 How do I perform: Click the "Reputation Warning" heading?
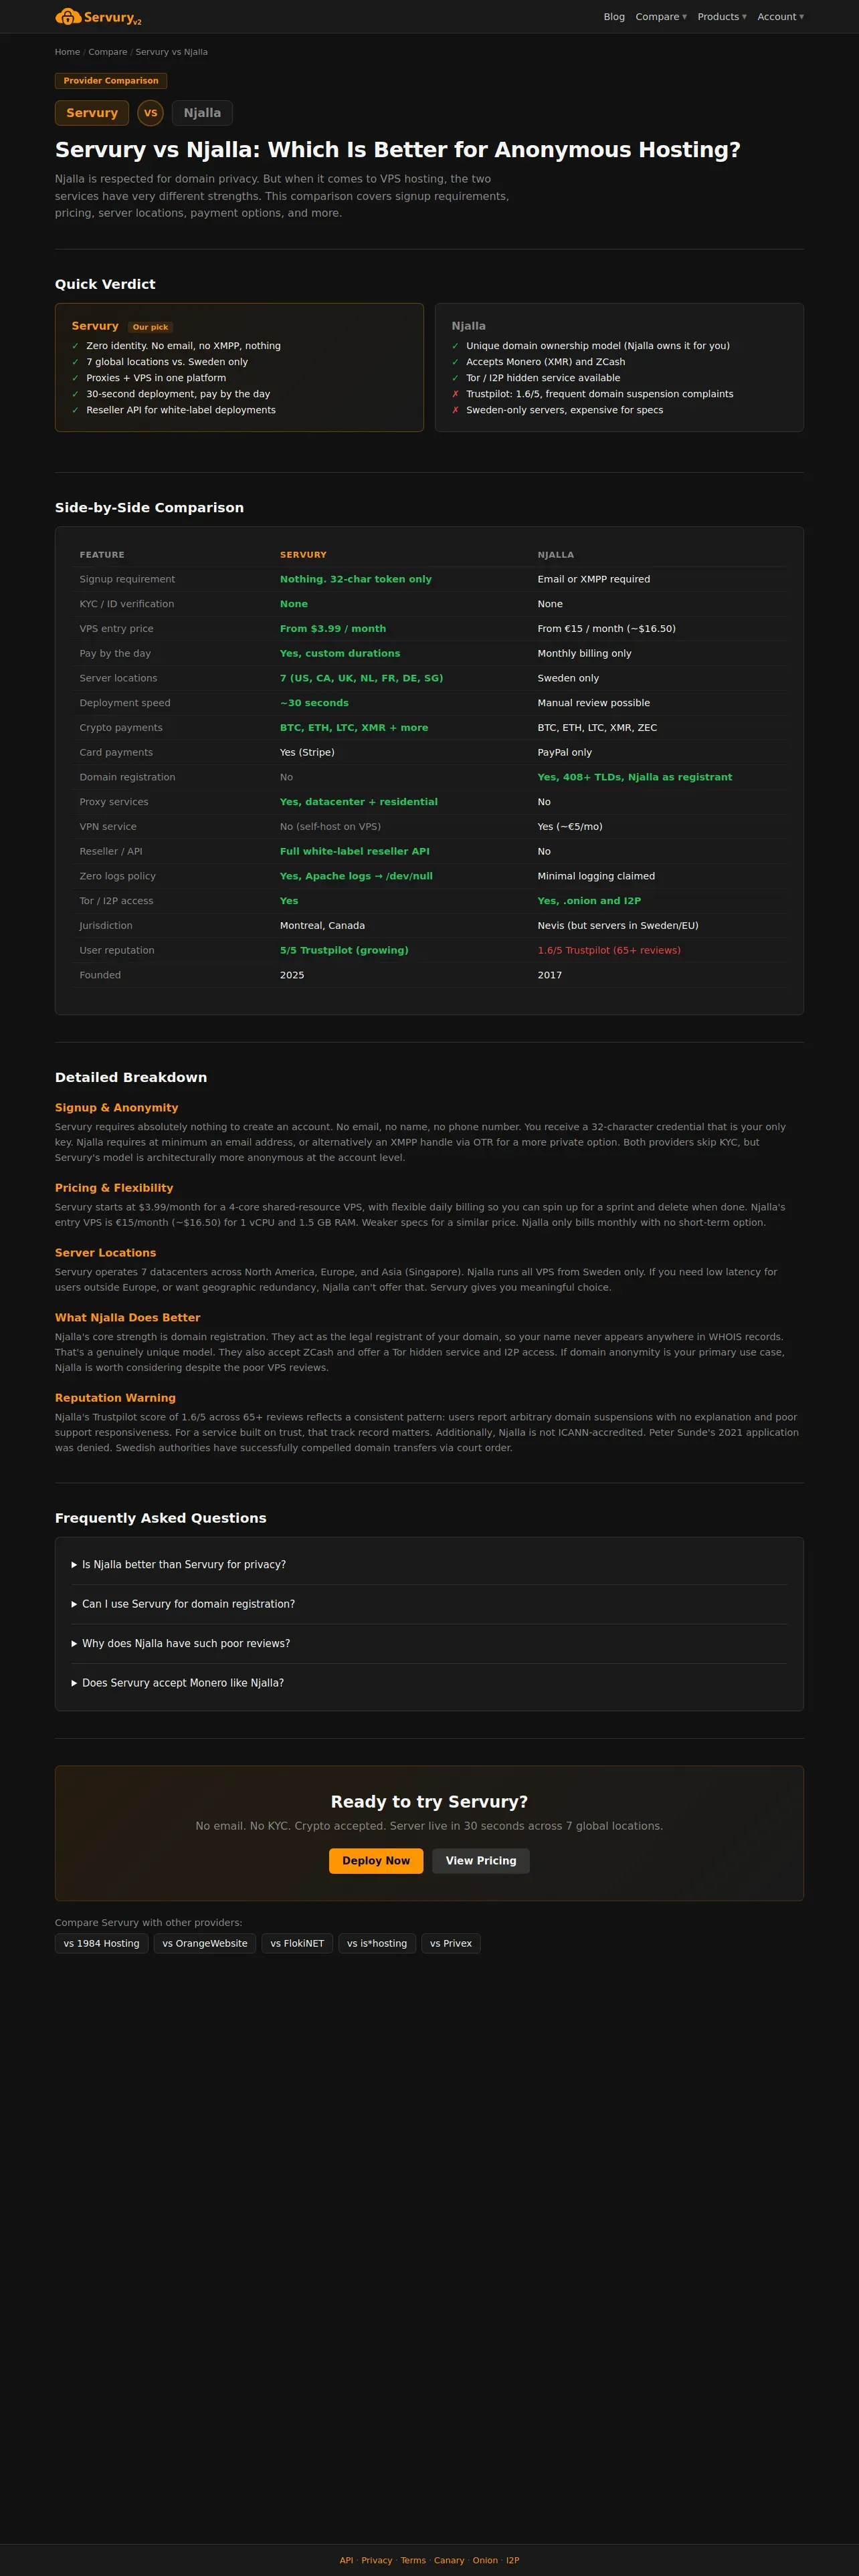pyautogui.click(x=115, y=1398)
